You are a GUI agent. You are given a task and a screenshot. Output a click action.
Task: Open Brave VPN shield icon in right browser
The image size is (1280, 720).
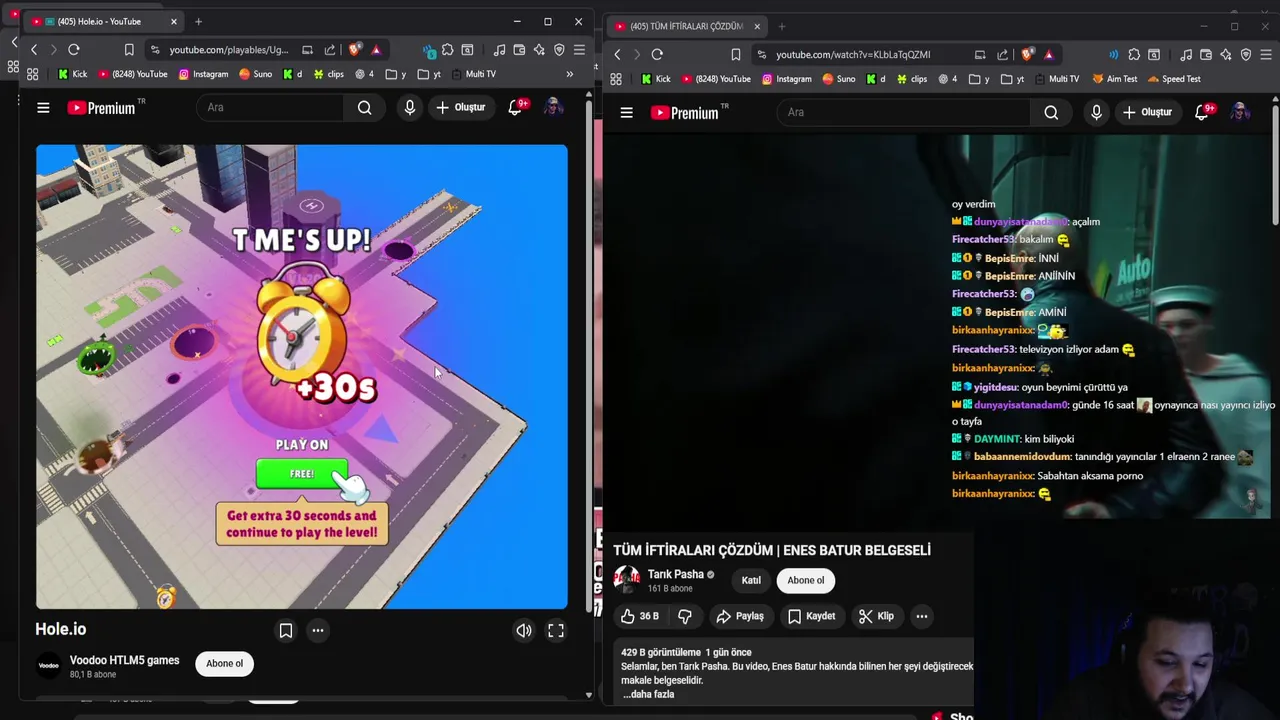coord(1245,54)
